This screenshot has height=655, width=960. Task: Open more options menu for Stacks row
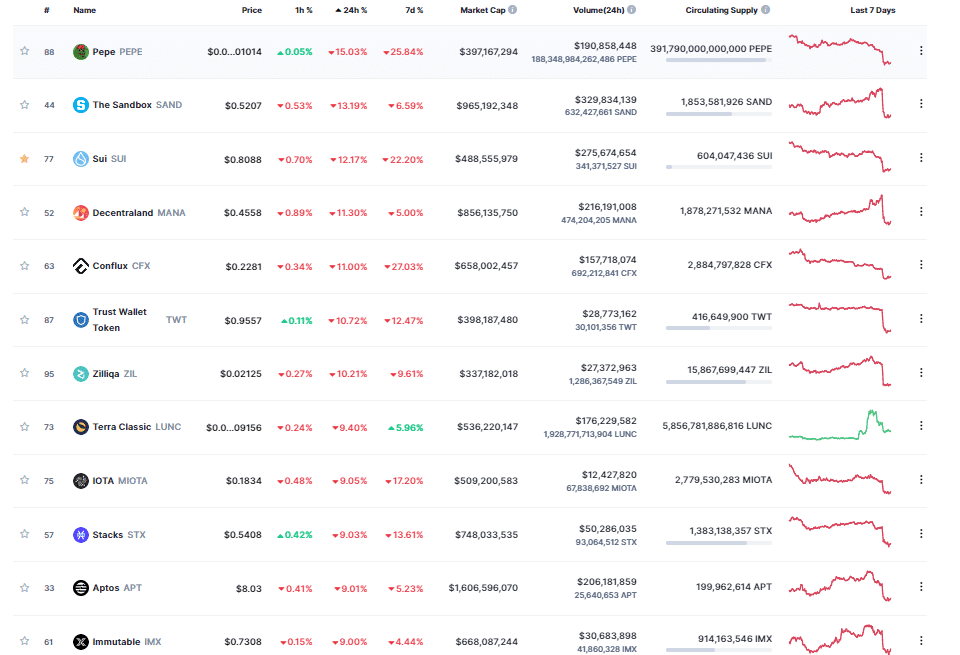coord(921,534)
